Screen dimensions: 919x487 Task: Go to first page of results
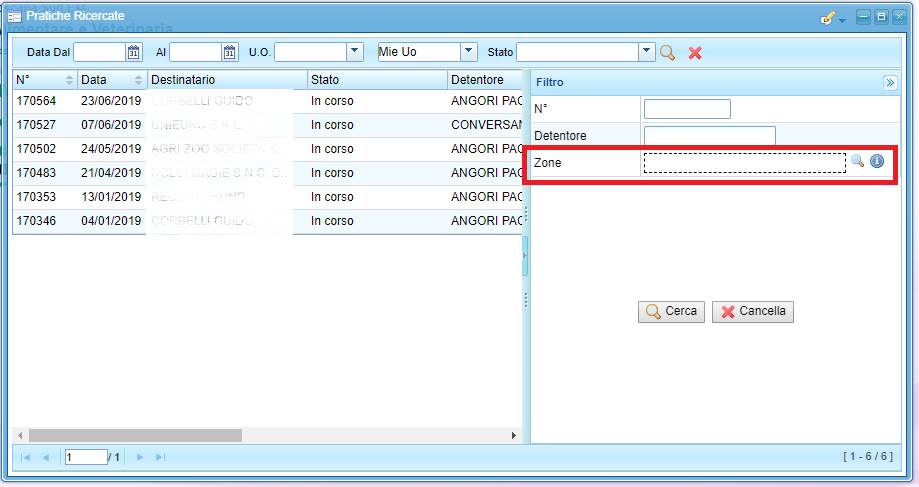click(x=25, y=457)
